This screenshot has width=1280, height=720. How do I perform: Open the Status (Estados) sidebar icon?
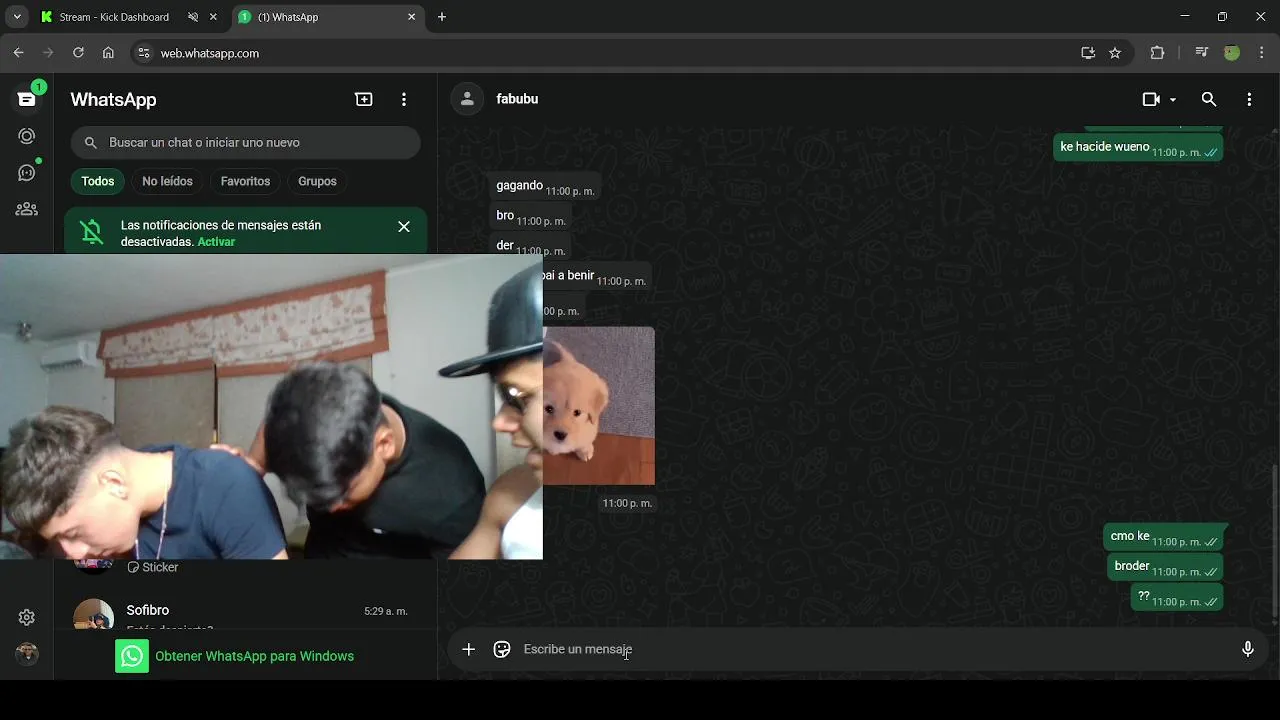(x=27, y=136)
